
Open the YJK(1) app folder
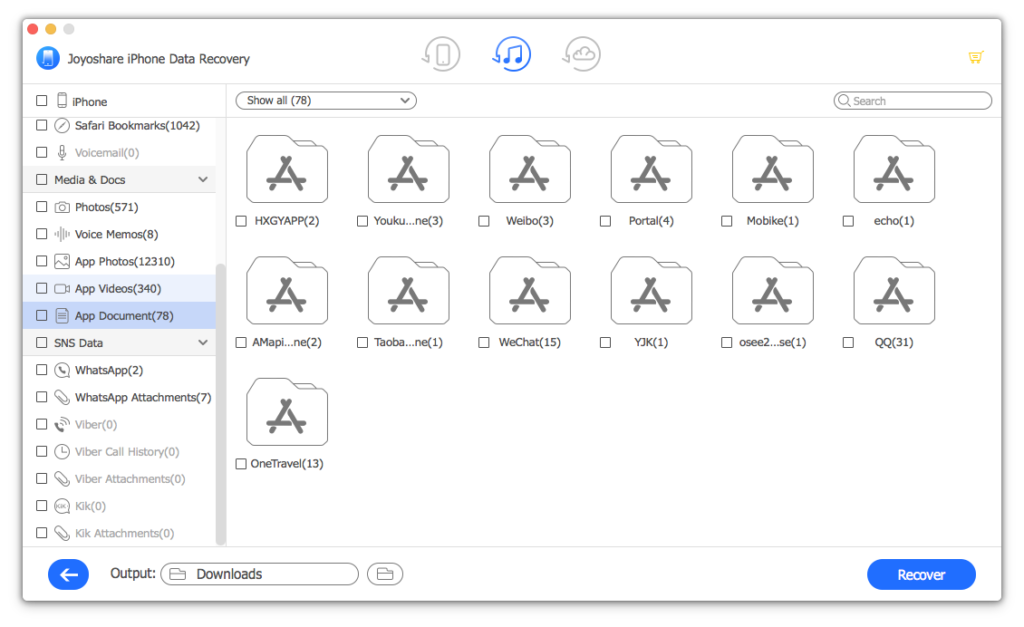(651, 291)
